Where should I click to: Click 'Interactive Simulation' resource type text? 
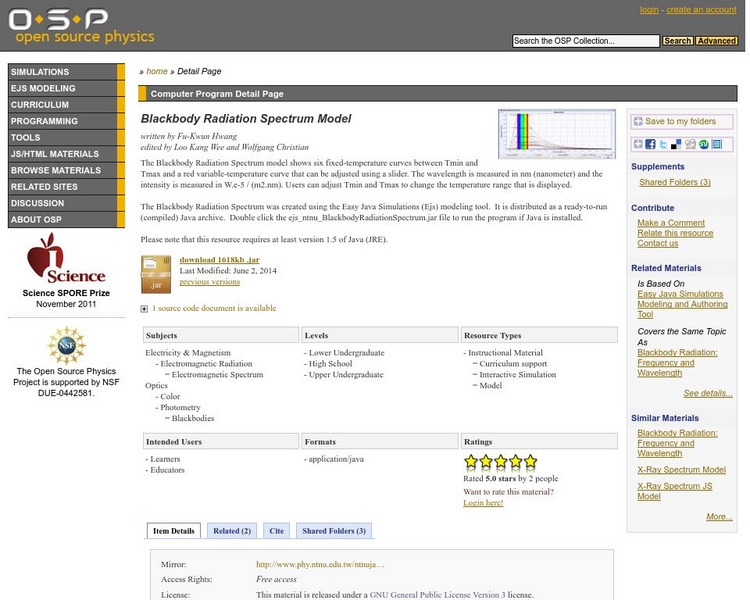(x=518, y=375)
